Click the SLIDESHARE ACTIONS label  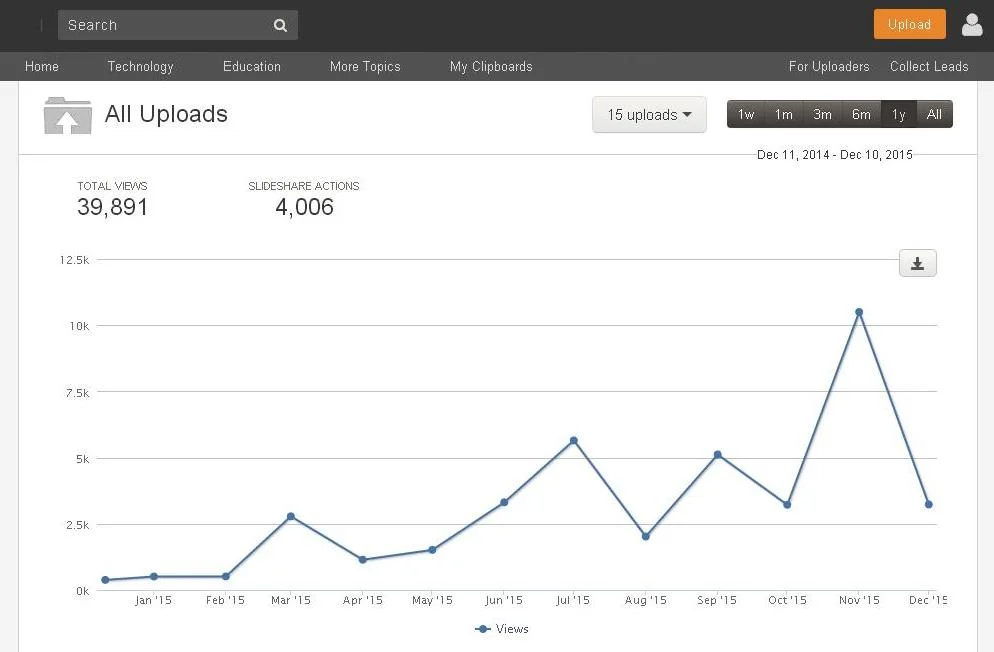pyautogui.click(x=304, y=186)
